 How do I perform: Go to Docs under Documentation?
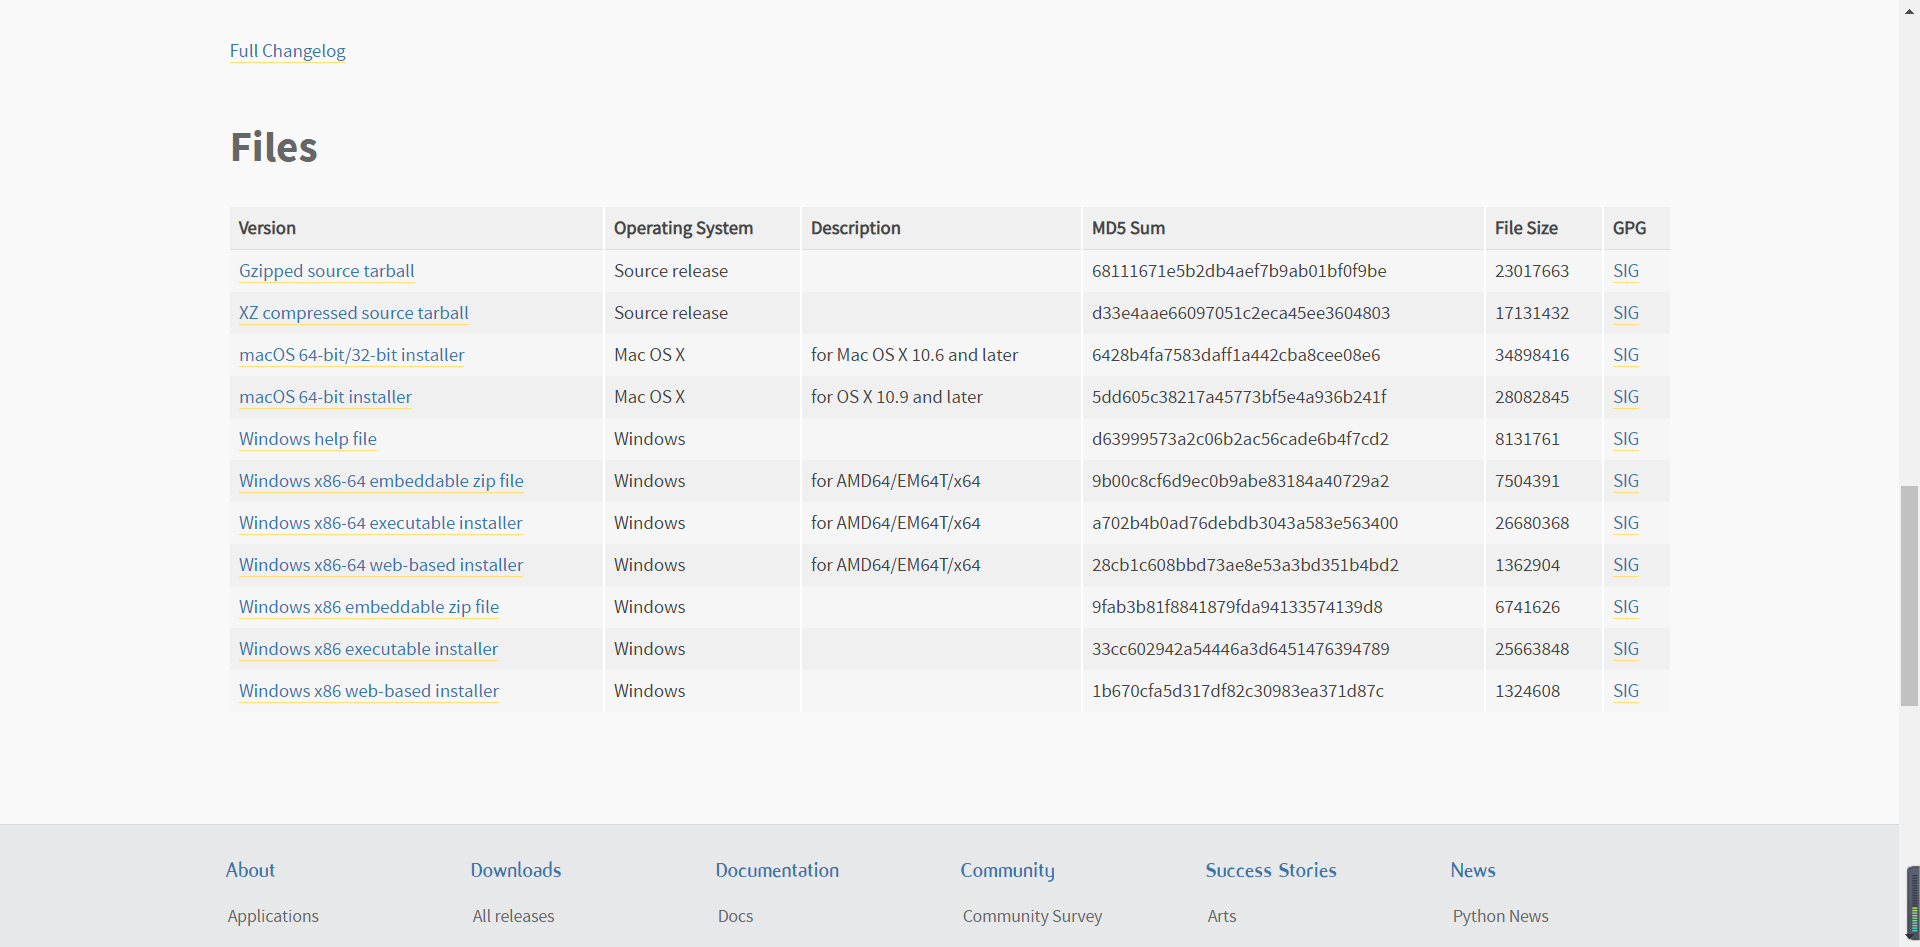[x=735, y=916]
